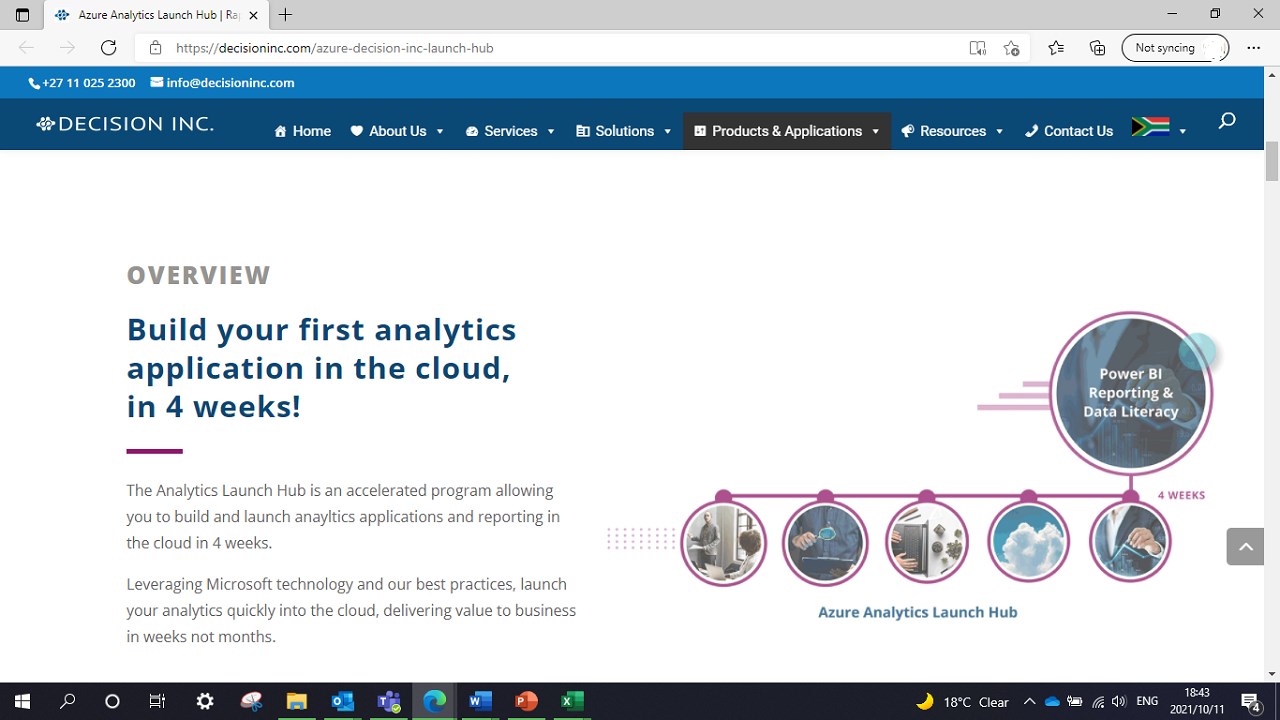This screenshot has width=1280, height=720.
Task: Go to Home menu item
Action: [302, 131]
